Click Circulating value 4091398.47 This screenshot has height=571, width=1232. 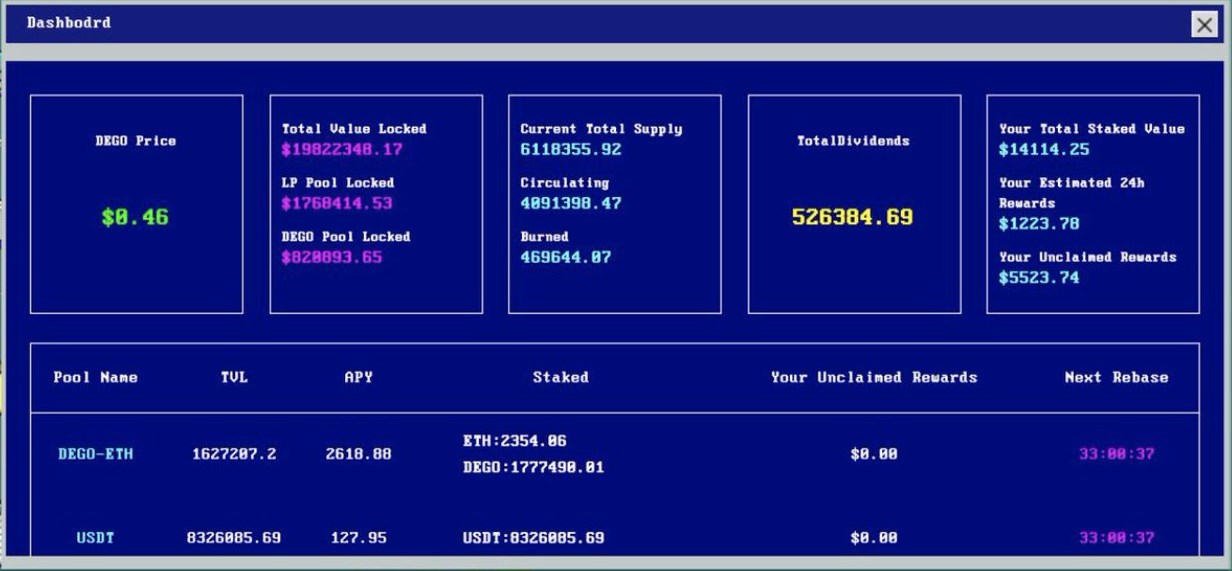click(571, 204)
